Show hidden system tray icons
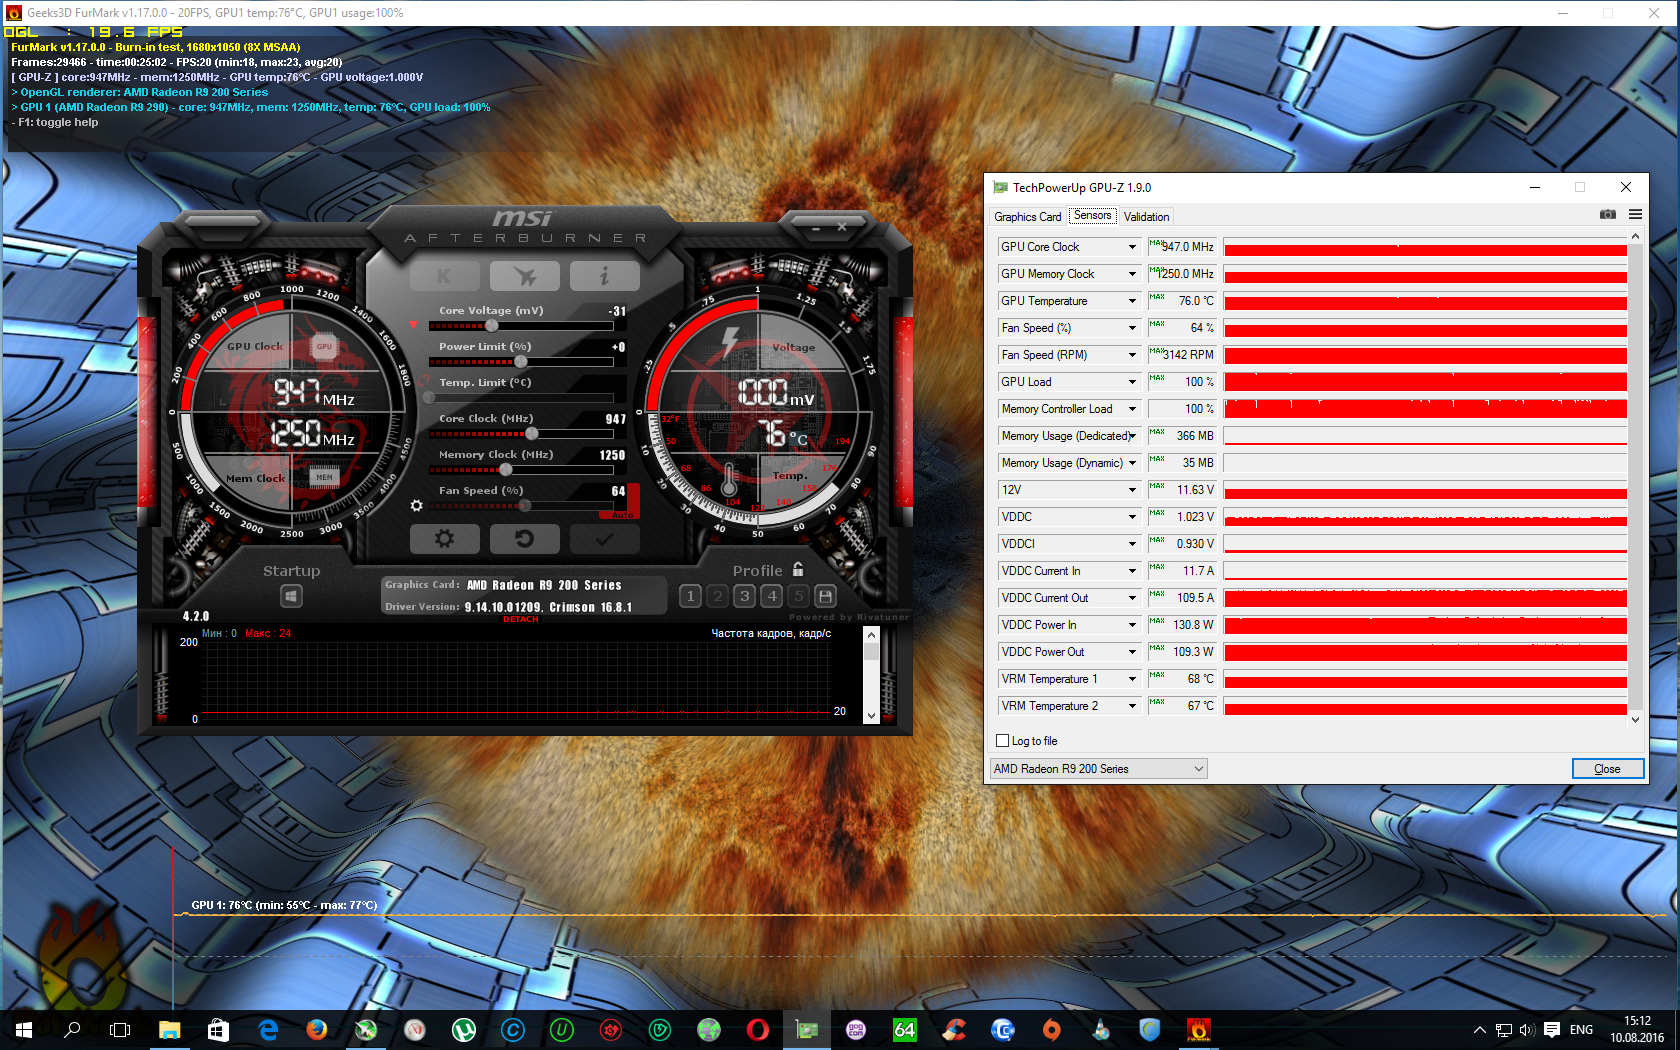This screenshot has height=1050, width=1680. [x=1480, y=1030]
